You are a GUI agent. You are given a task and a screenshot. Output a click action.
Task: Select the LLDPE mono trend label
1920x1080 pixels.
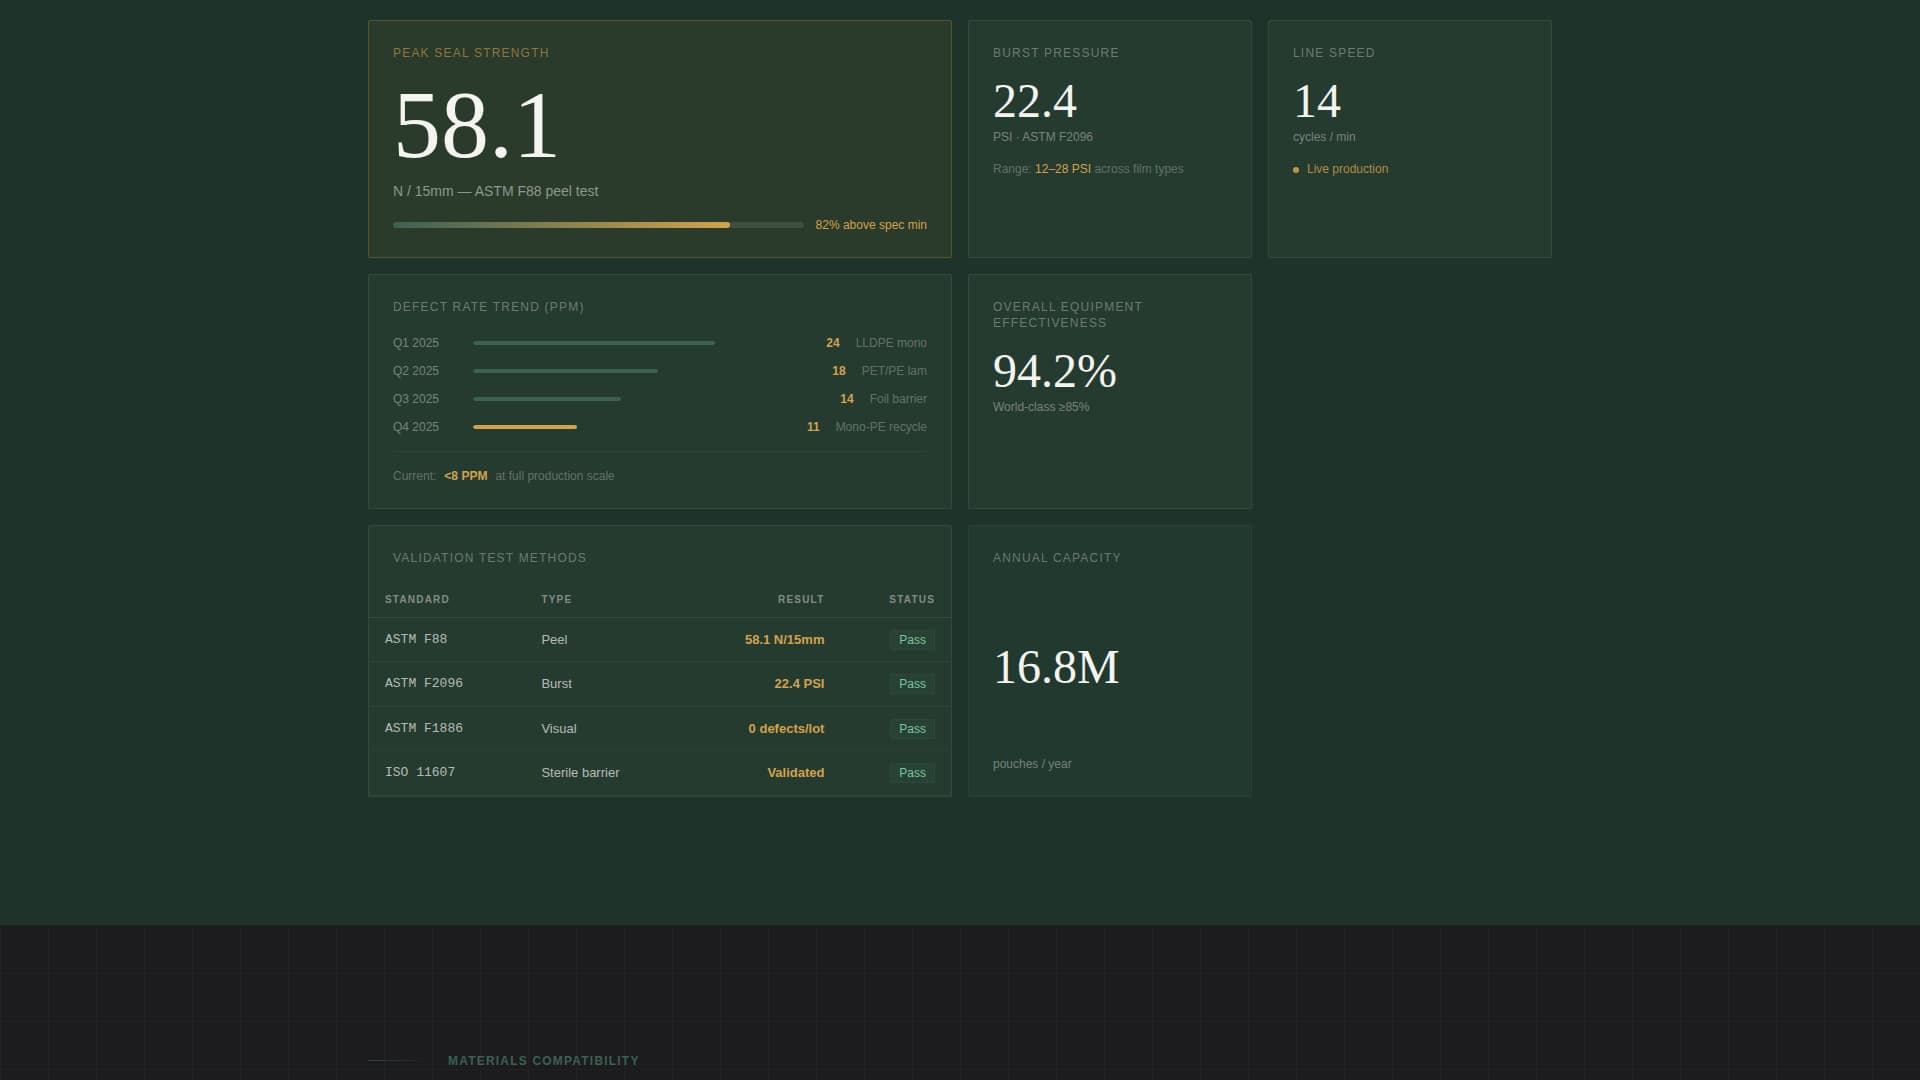point(890,342)
